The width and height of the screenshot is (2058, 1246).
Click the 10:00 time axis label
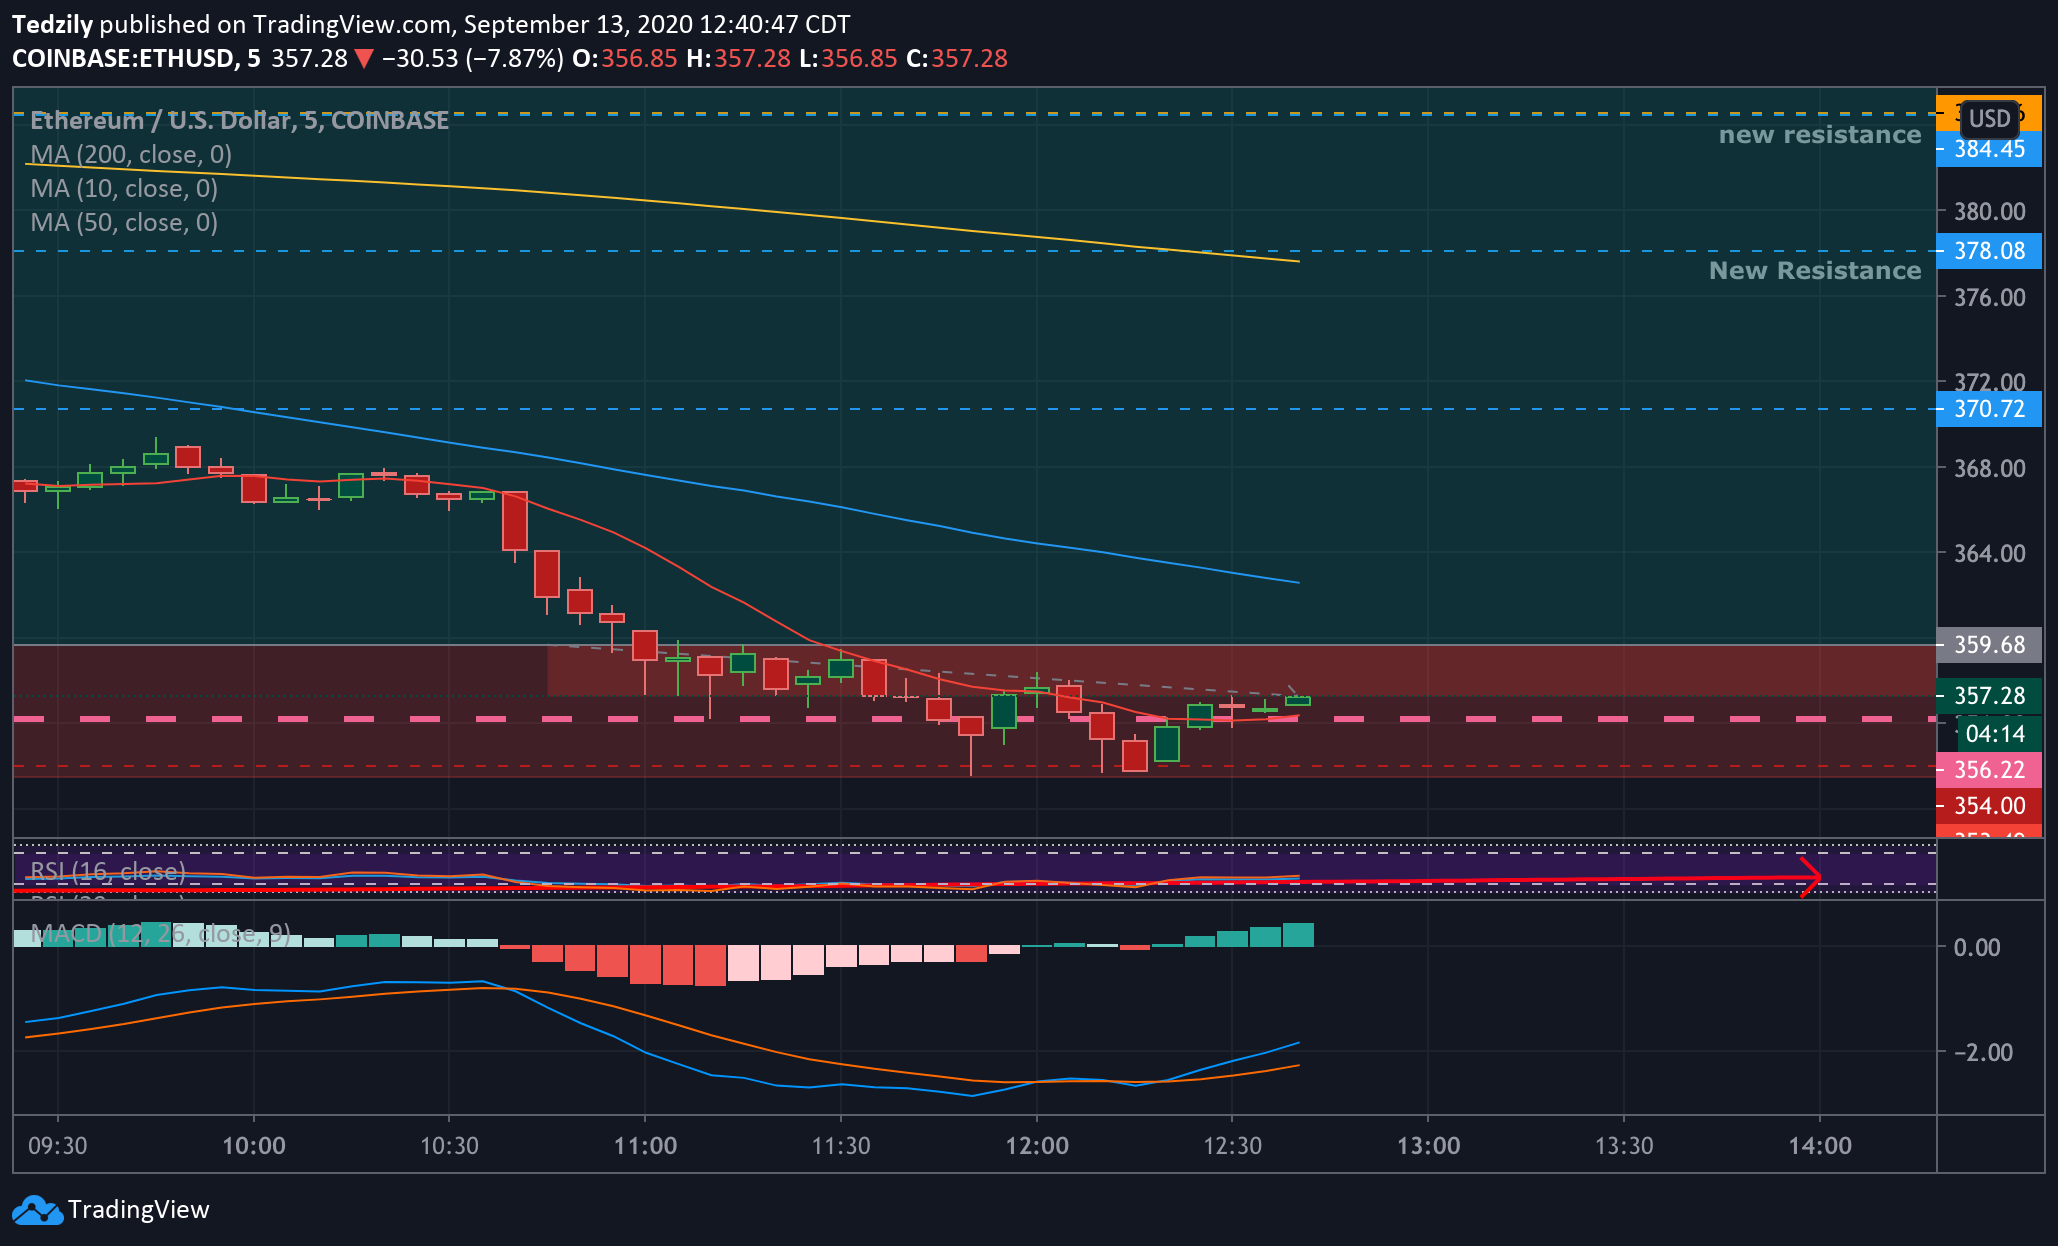coord(254,1146)
